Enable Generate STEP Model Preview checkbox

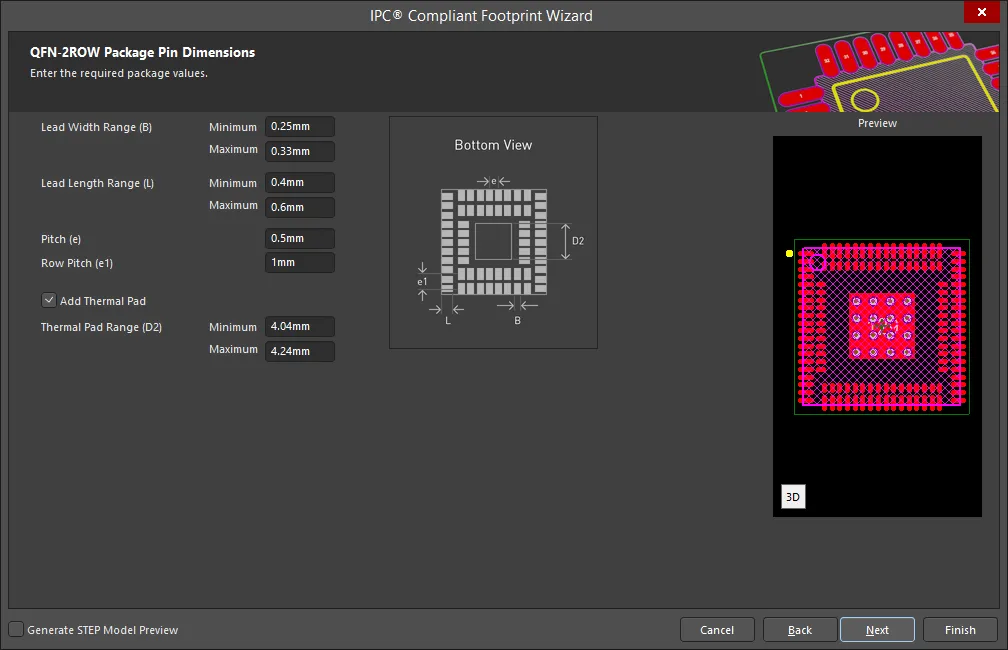[x=16, y=629]
